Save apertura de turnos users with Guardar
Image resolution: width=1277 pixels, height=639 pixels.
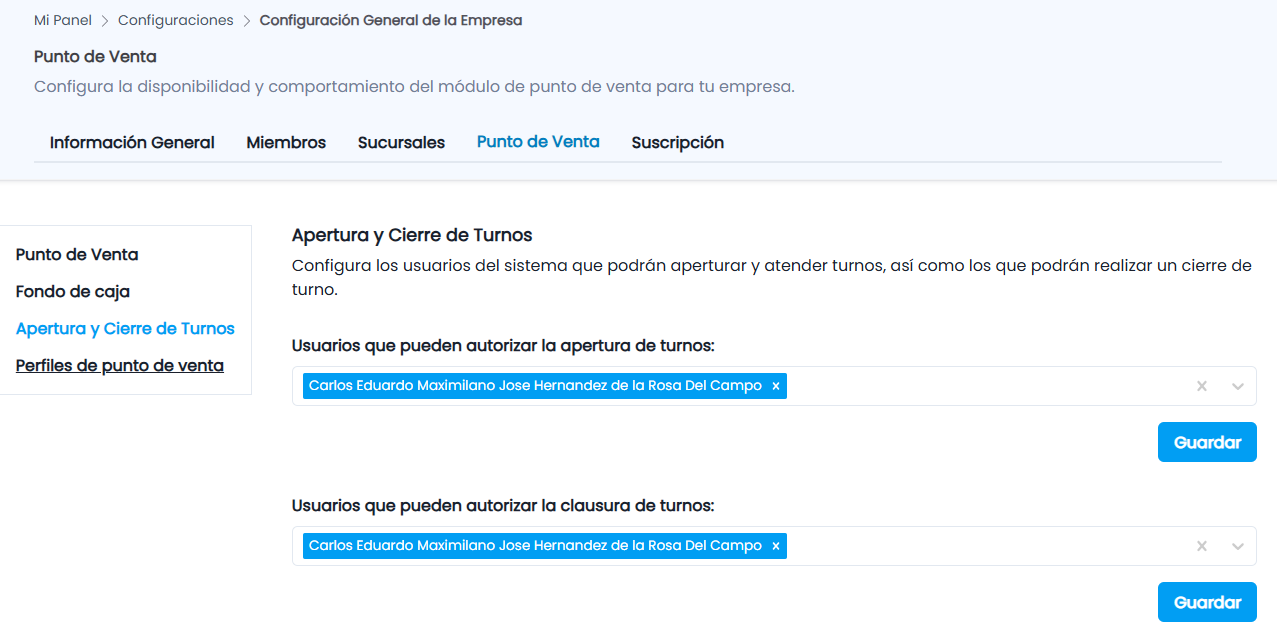[x=1207, y=442]
